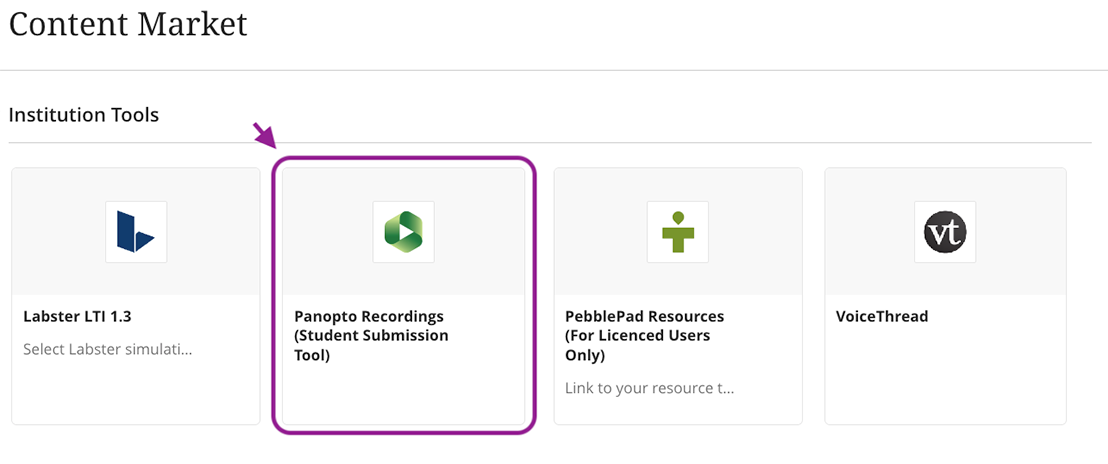The width and height of the screenshot is (1108, 464).
Task: Click the VoiceThread vt logo icon
Action: click(x=945, y=232)
